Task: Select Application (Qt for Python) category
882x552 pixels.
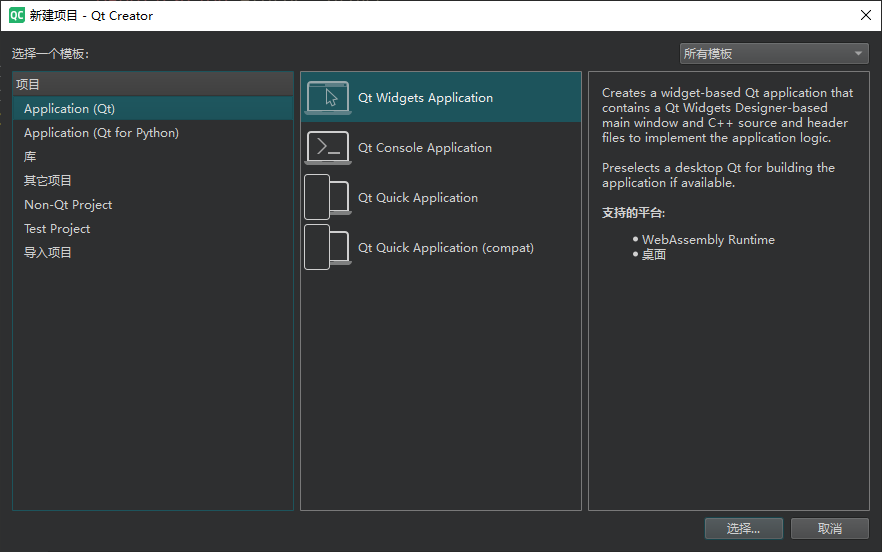Action: (153, 133)
